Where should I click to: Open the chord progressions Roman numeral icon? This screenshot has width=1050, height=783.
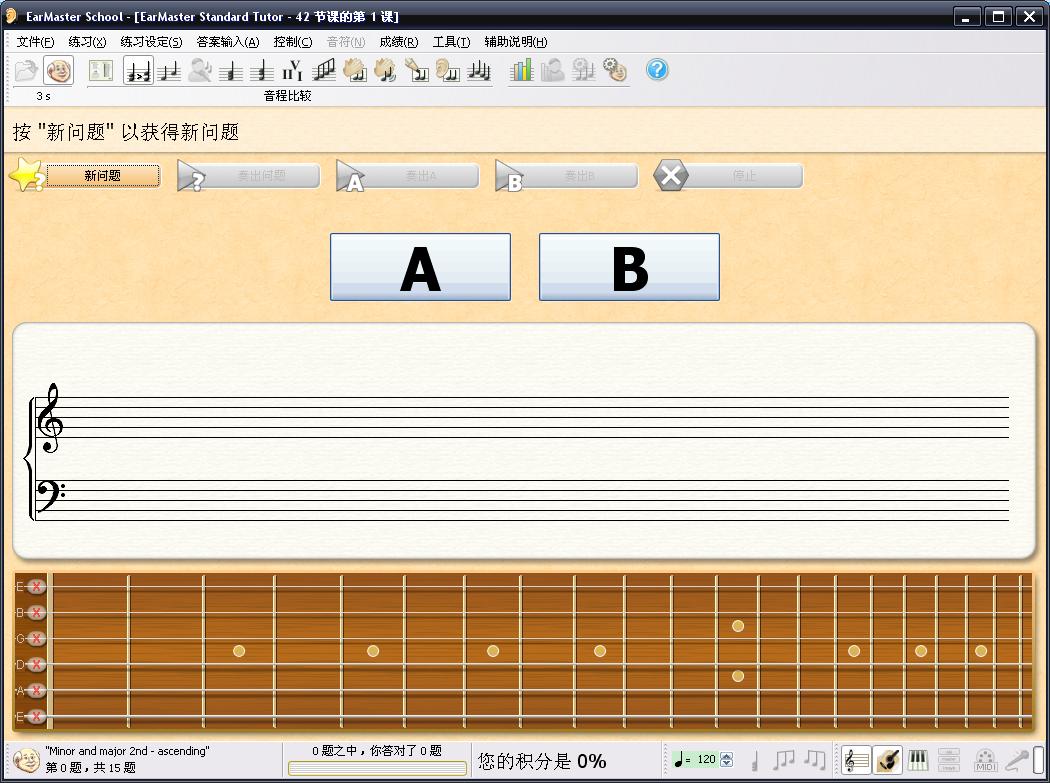[292, 70]
